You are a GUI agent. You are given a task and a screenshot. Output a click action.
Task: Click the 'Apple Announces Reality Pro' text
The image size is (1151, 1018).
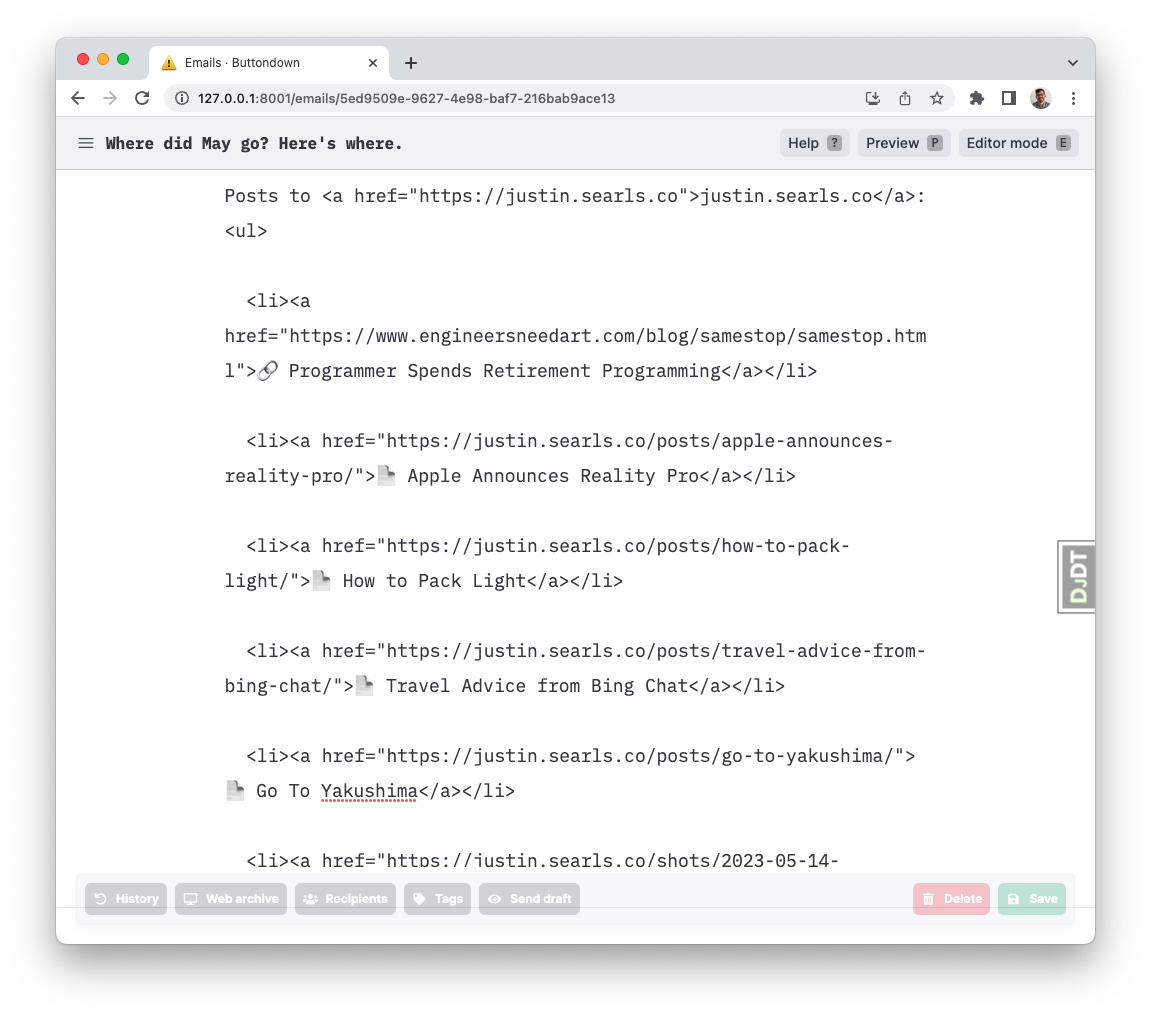coord(553,476)
